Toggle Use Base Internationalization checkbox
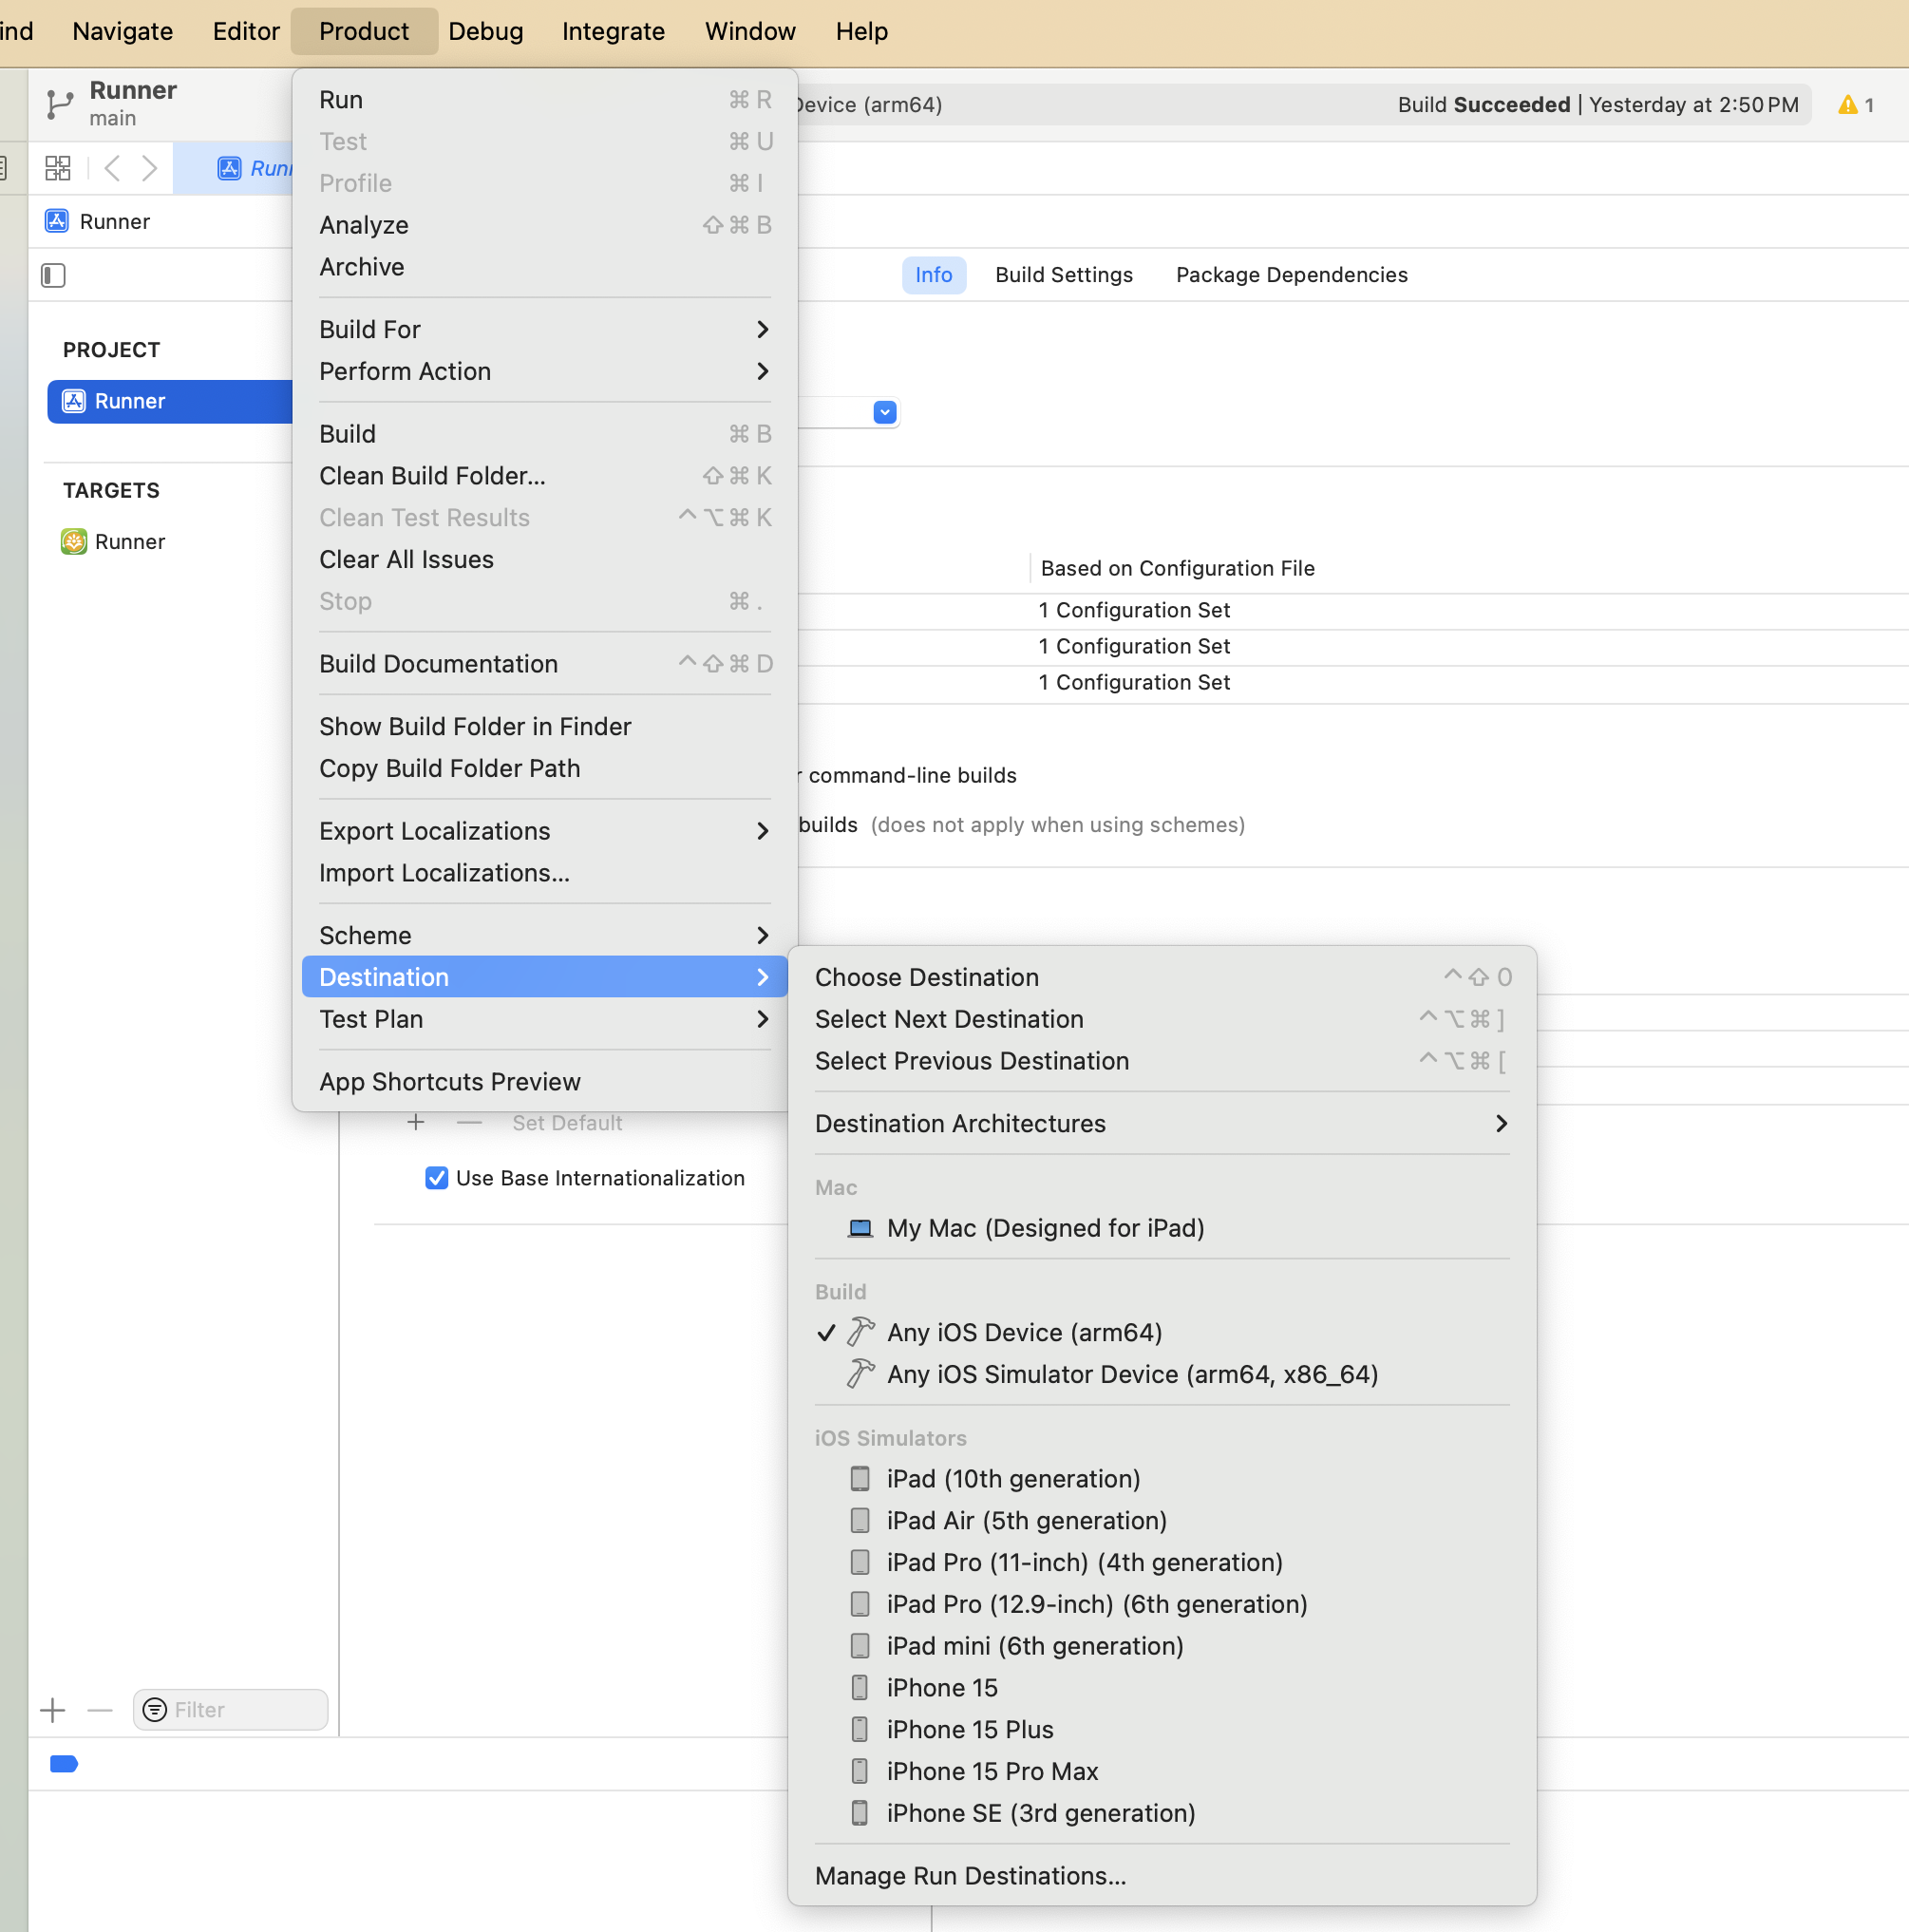The height and width of the screenshot is (1932, 1909). [x=436, y=1178]
